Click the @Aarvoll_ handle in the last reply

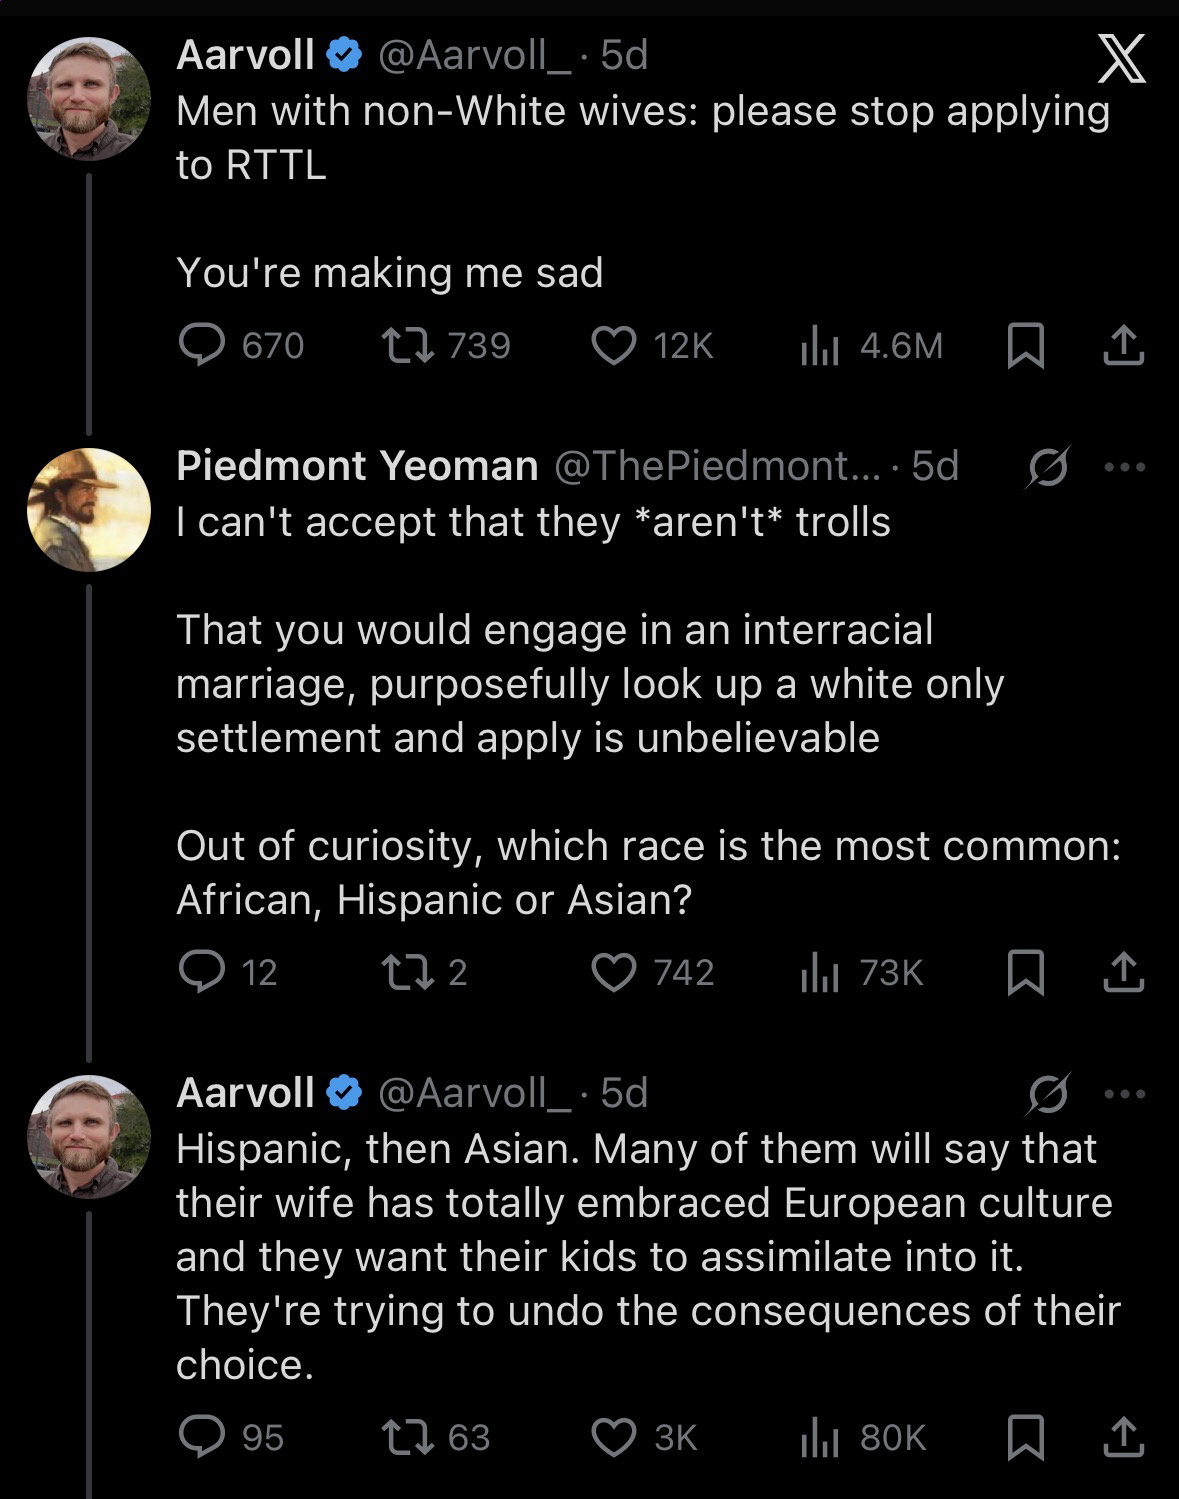click(x=474, y=1093)
